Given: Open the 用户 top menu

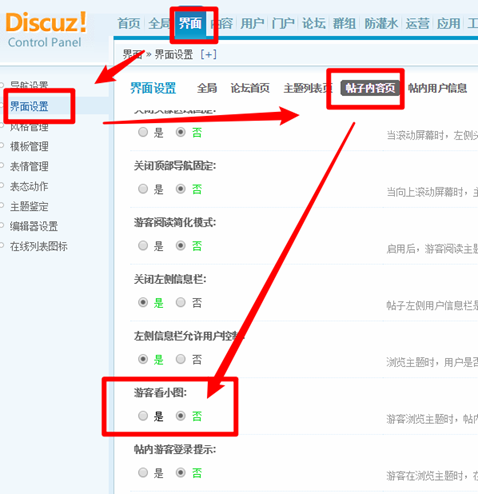Looking at the screenshot, I should [252, 24].
